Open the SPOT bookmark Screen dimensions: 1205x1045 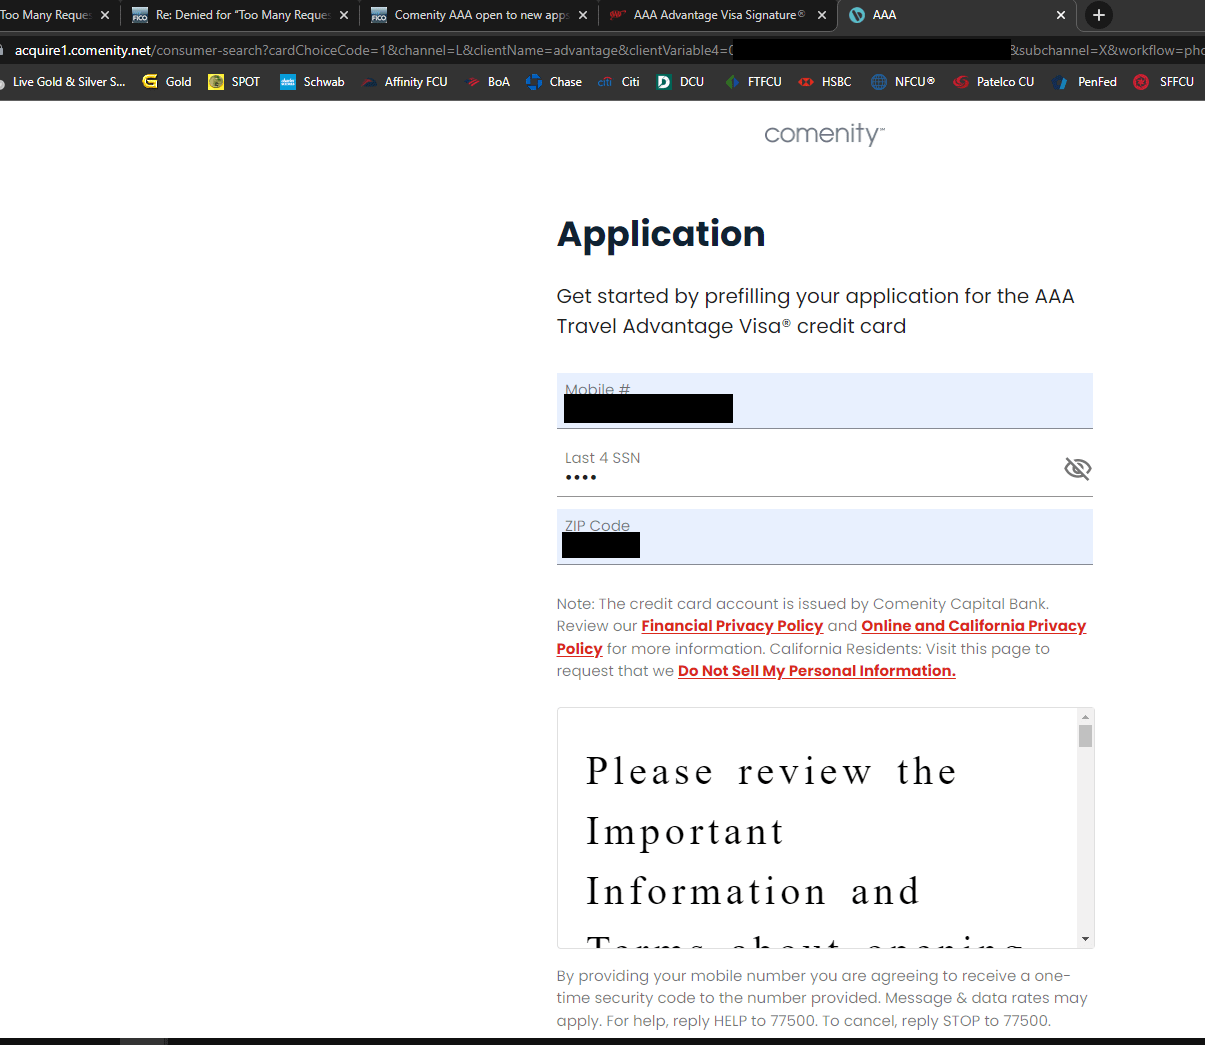234,82
